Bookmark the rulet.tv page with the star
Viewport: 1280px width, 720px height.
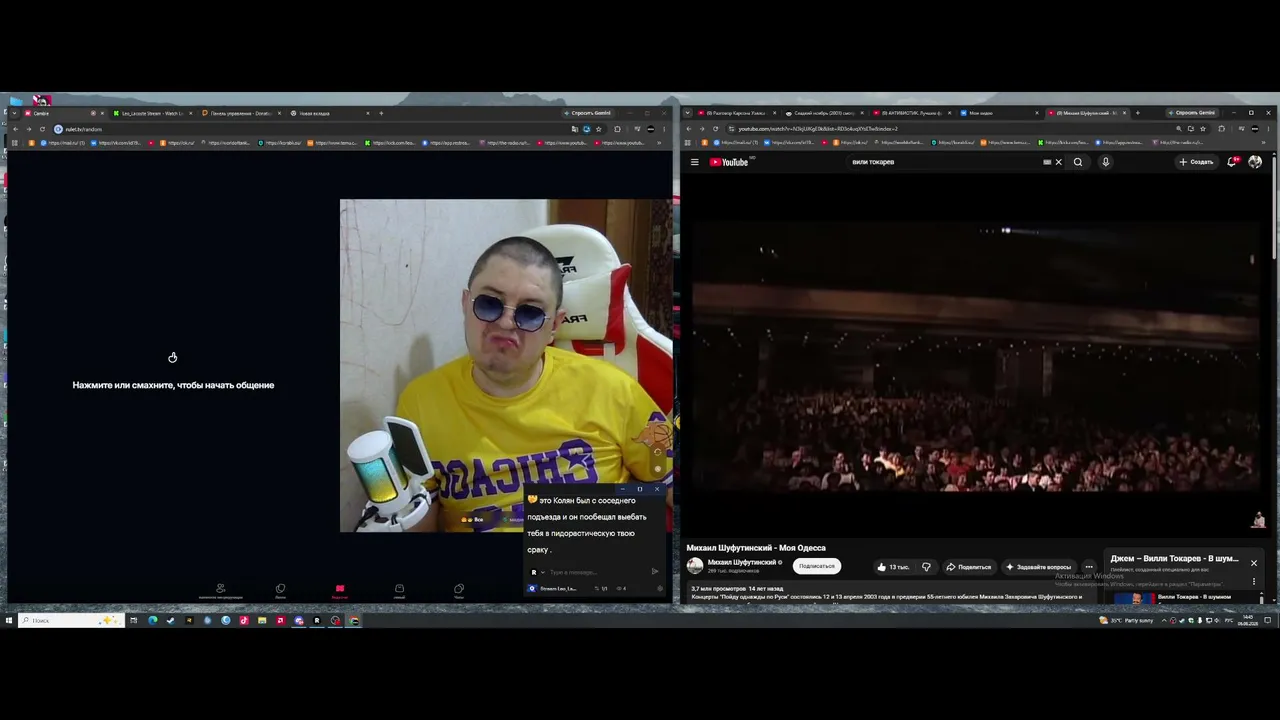pyautogui.click(x=598, y=129)
